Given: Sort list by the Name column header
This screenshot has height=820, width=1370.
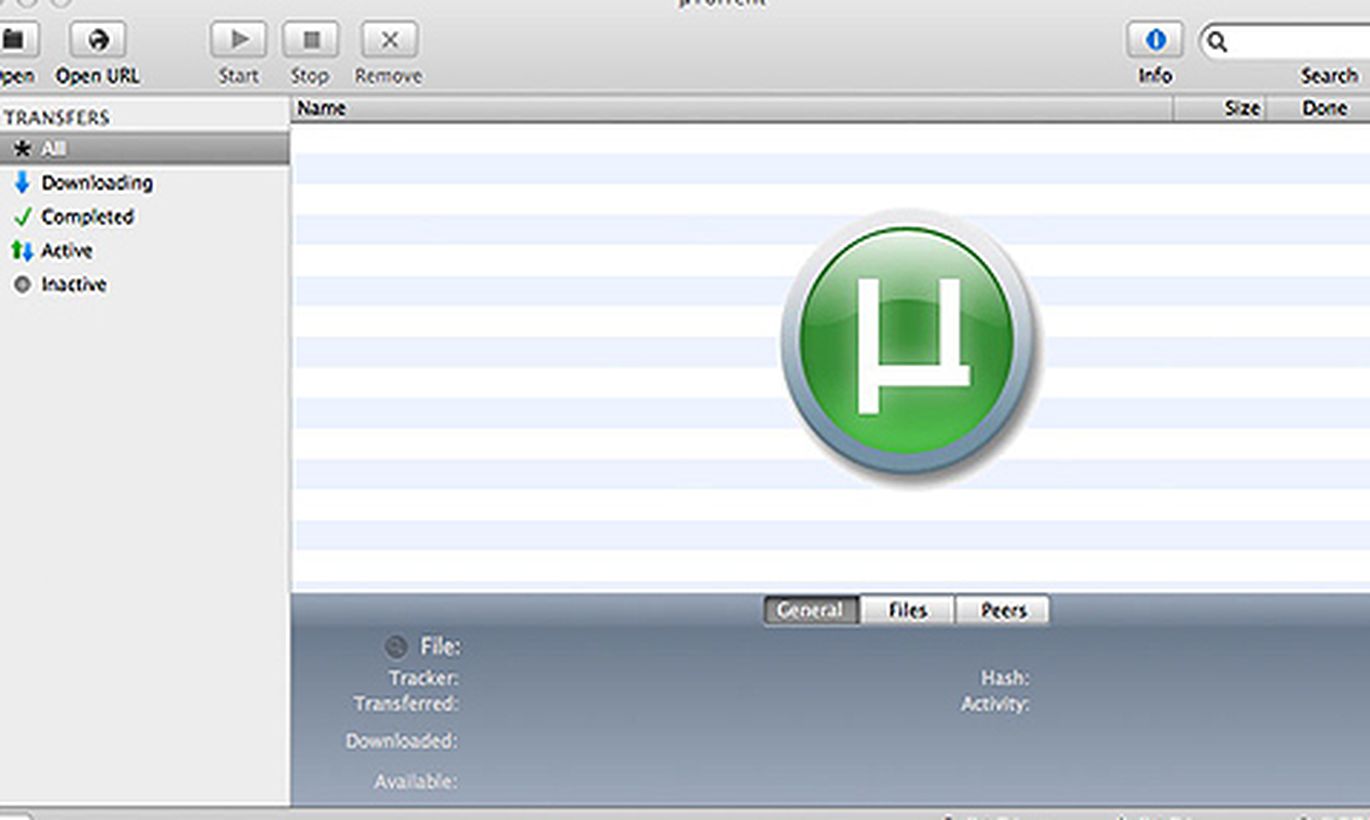Looking at the screenshot, I should coord(731,108).
